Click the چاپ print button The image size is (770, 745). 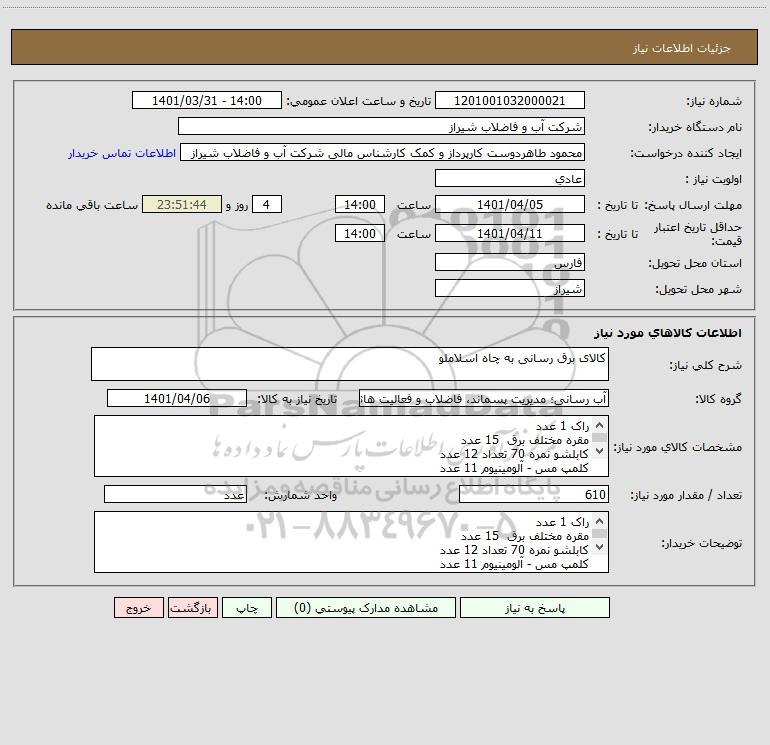[x=247, y=607]
